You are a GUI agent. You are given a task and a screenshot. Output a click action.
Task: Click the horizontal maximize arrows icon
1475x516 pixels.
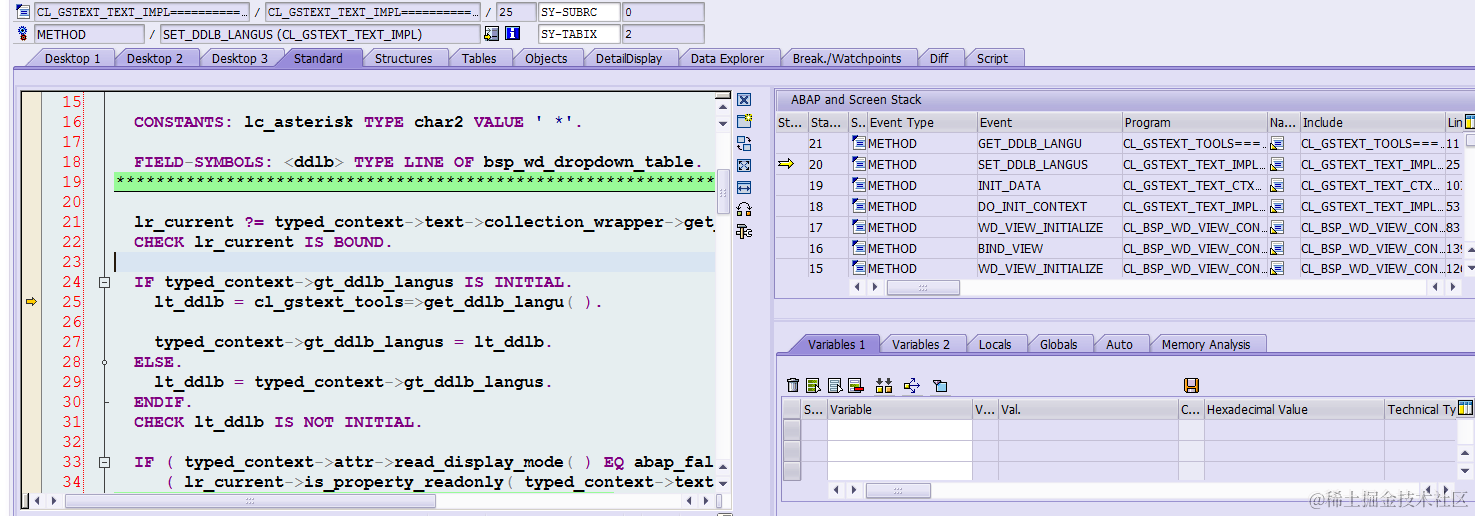pos(743,188)
